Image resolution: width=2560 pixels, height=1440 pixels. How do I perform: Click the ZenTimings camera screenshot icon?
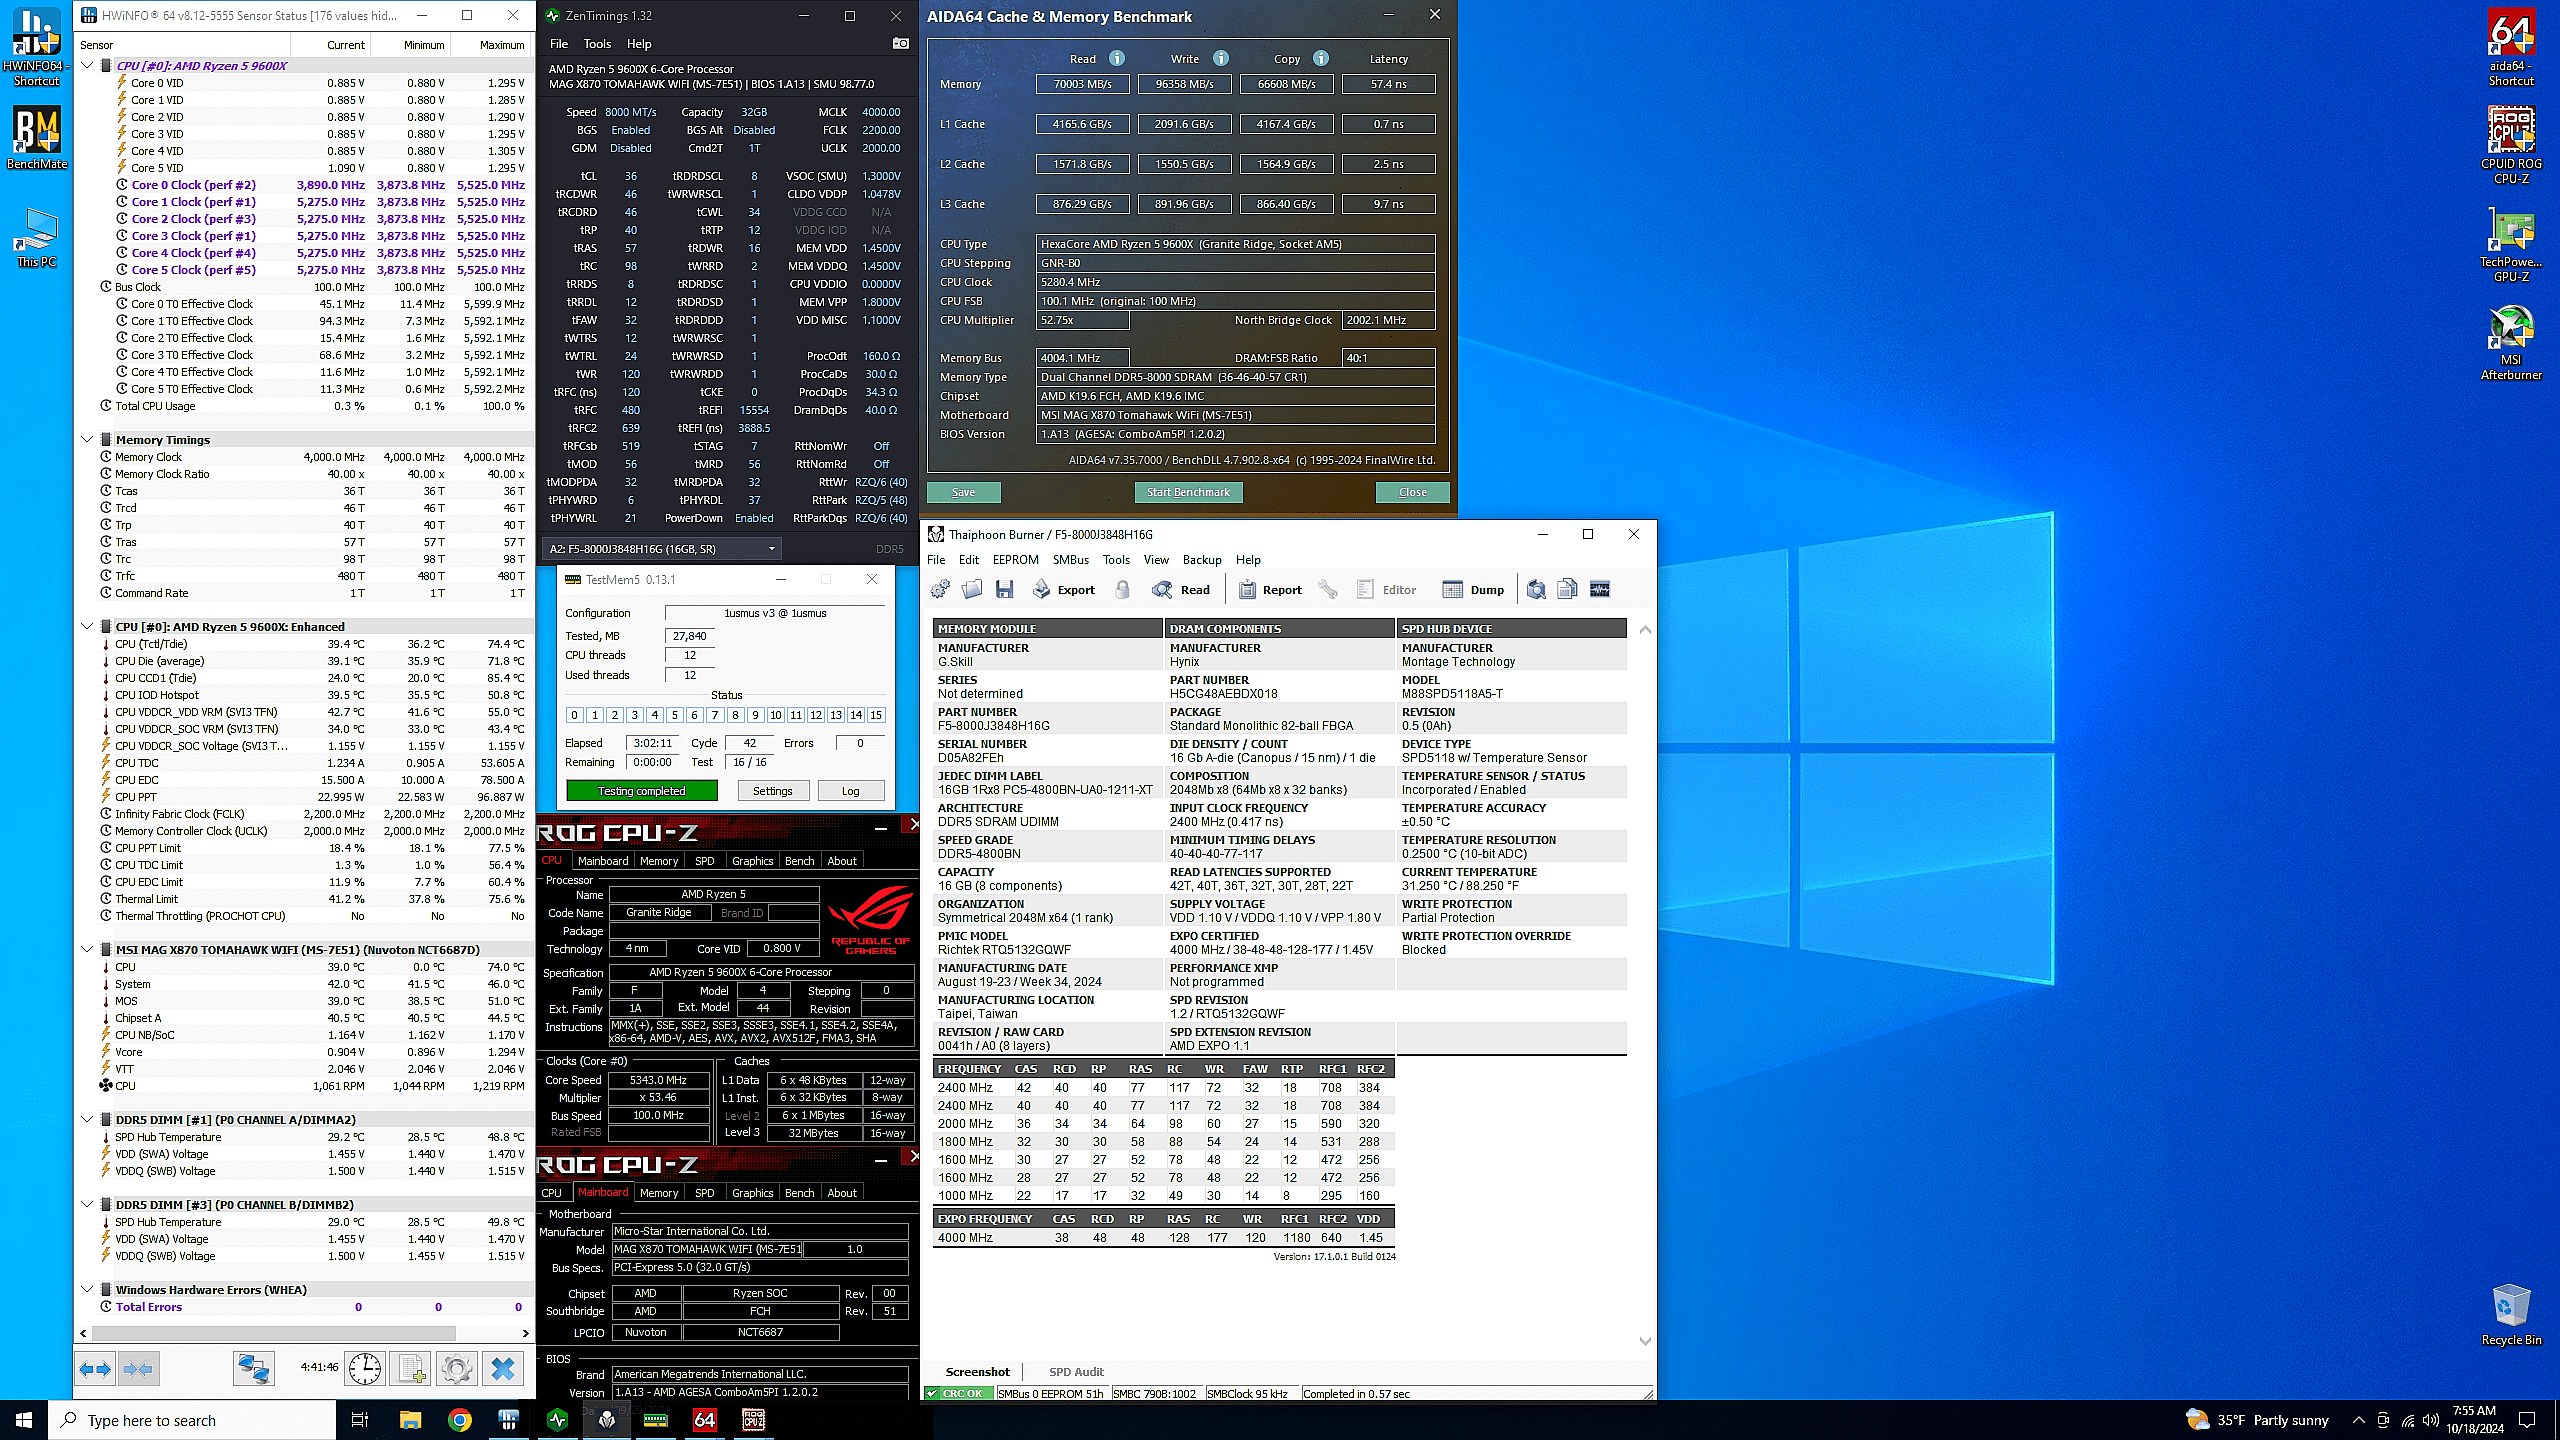pos(901,43)
